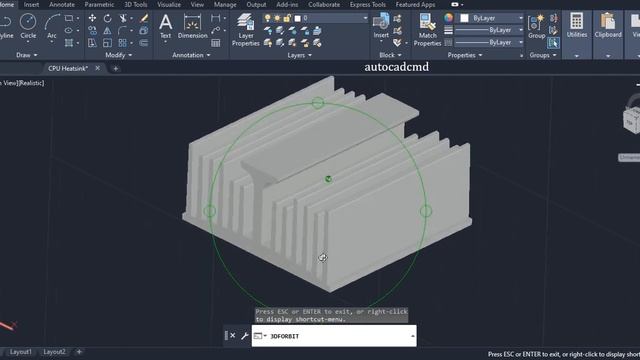Open the Express Tools tab
The image size is (640, 360).
(x=367, y=4)
